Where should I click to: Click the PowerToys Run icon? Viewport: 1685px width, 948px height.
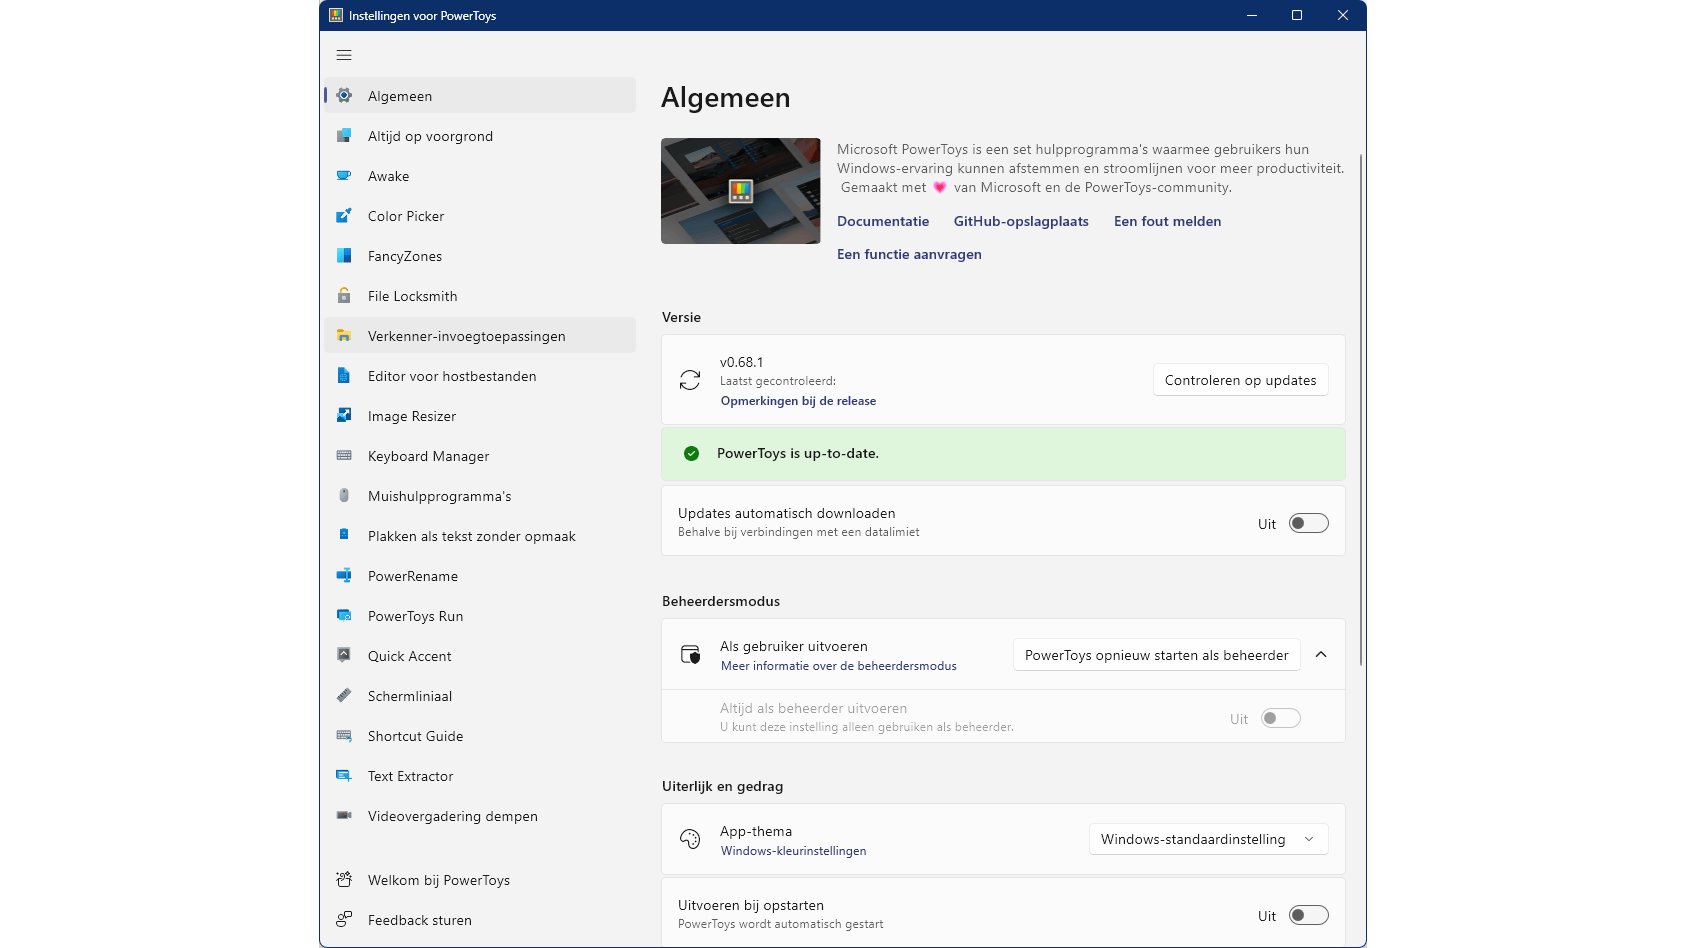[344, 616]
